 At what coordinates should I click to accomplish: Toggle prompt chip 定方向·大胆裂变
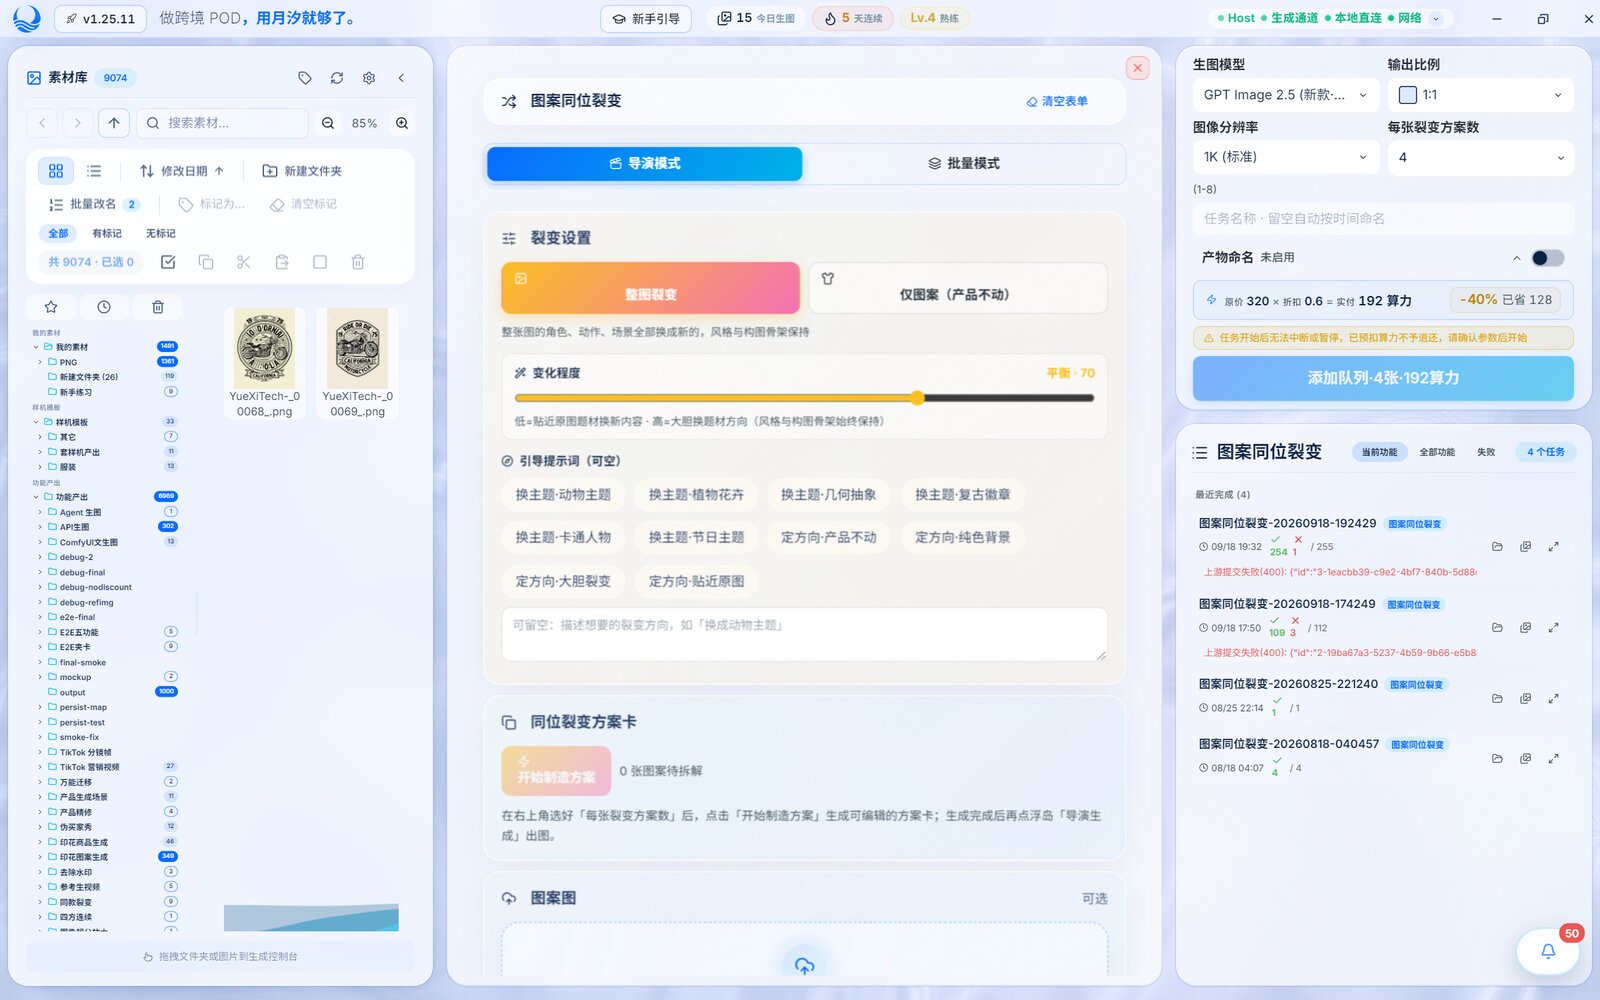pyautogui.click(x=563, y=581)
